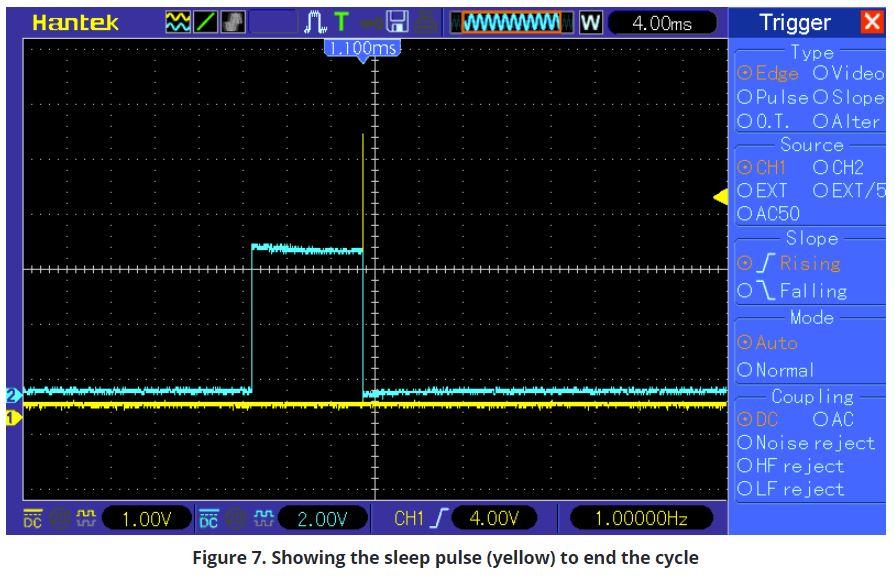Click the grayed-out USB connection icon
This screenshot has width=894, height=579.
click(371, 23)
